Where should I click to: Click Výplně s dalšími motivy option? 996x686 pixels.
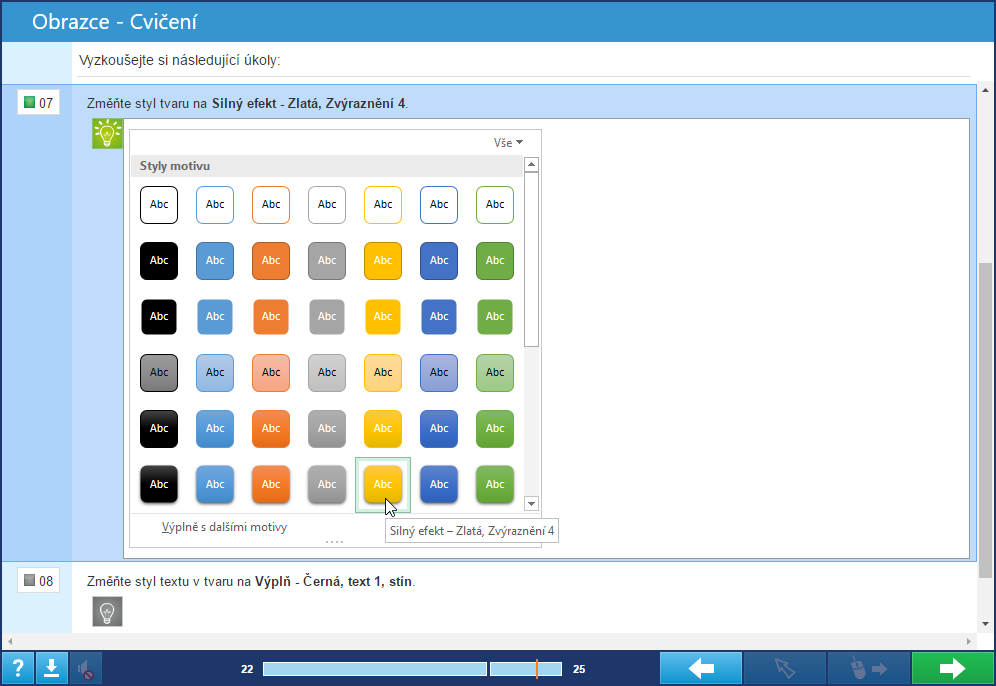click(x=224, y=527)
